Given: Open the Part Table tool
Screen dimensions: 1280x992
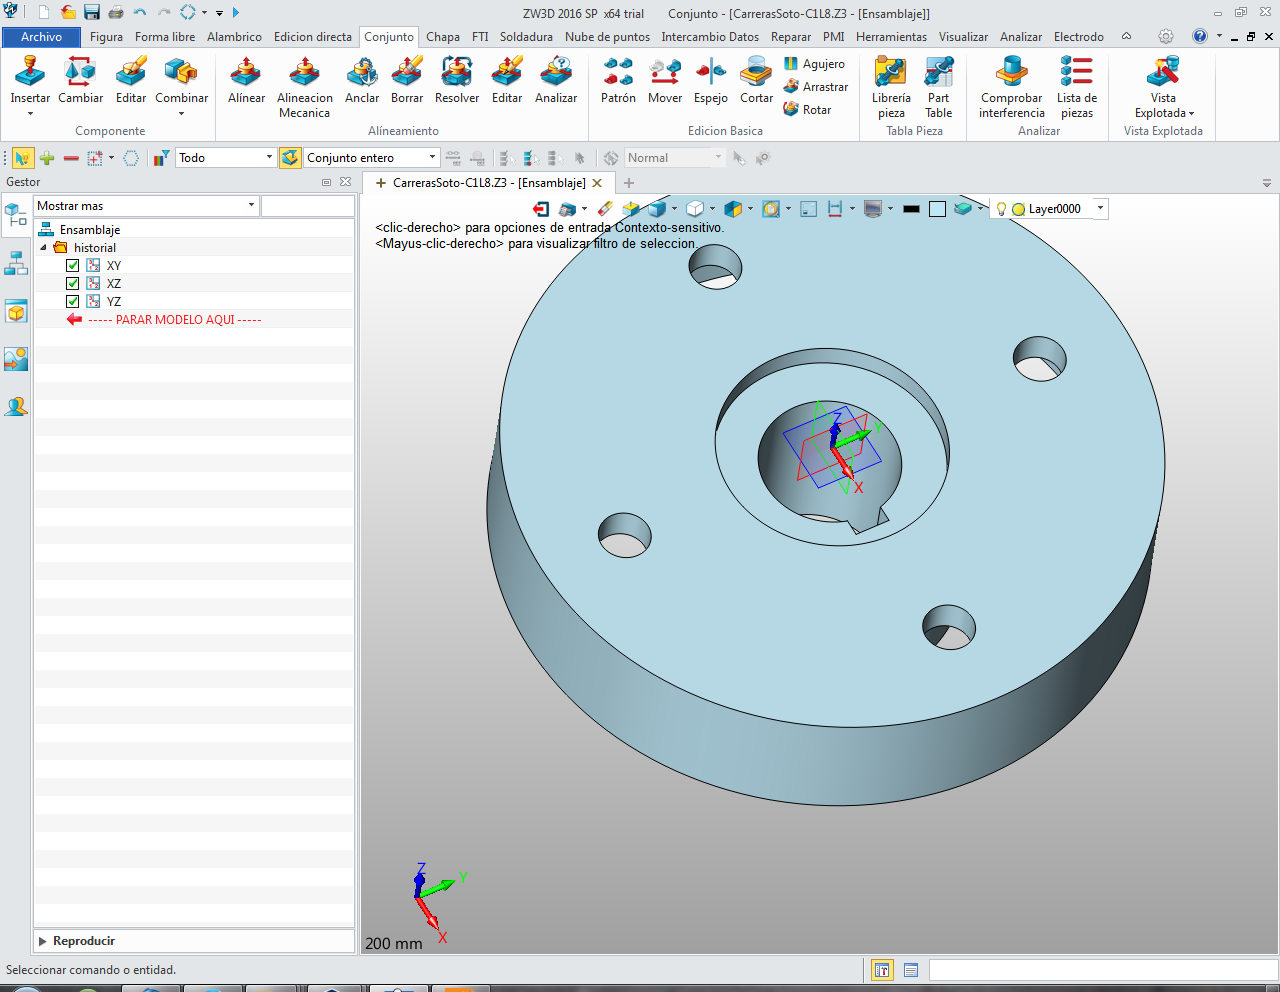Looking at the screenshot, I should [x=938, y=88].
